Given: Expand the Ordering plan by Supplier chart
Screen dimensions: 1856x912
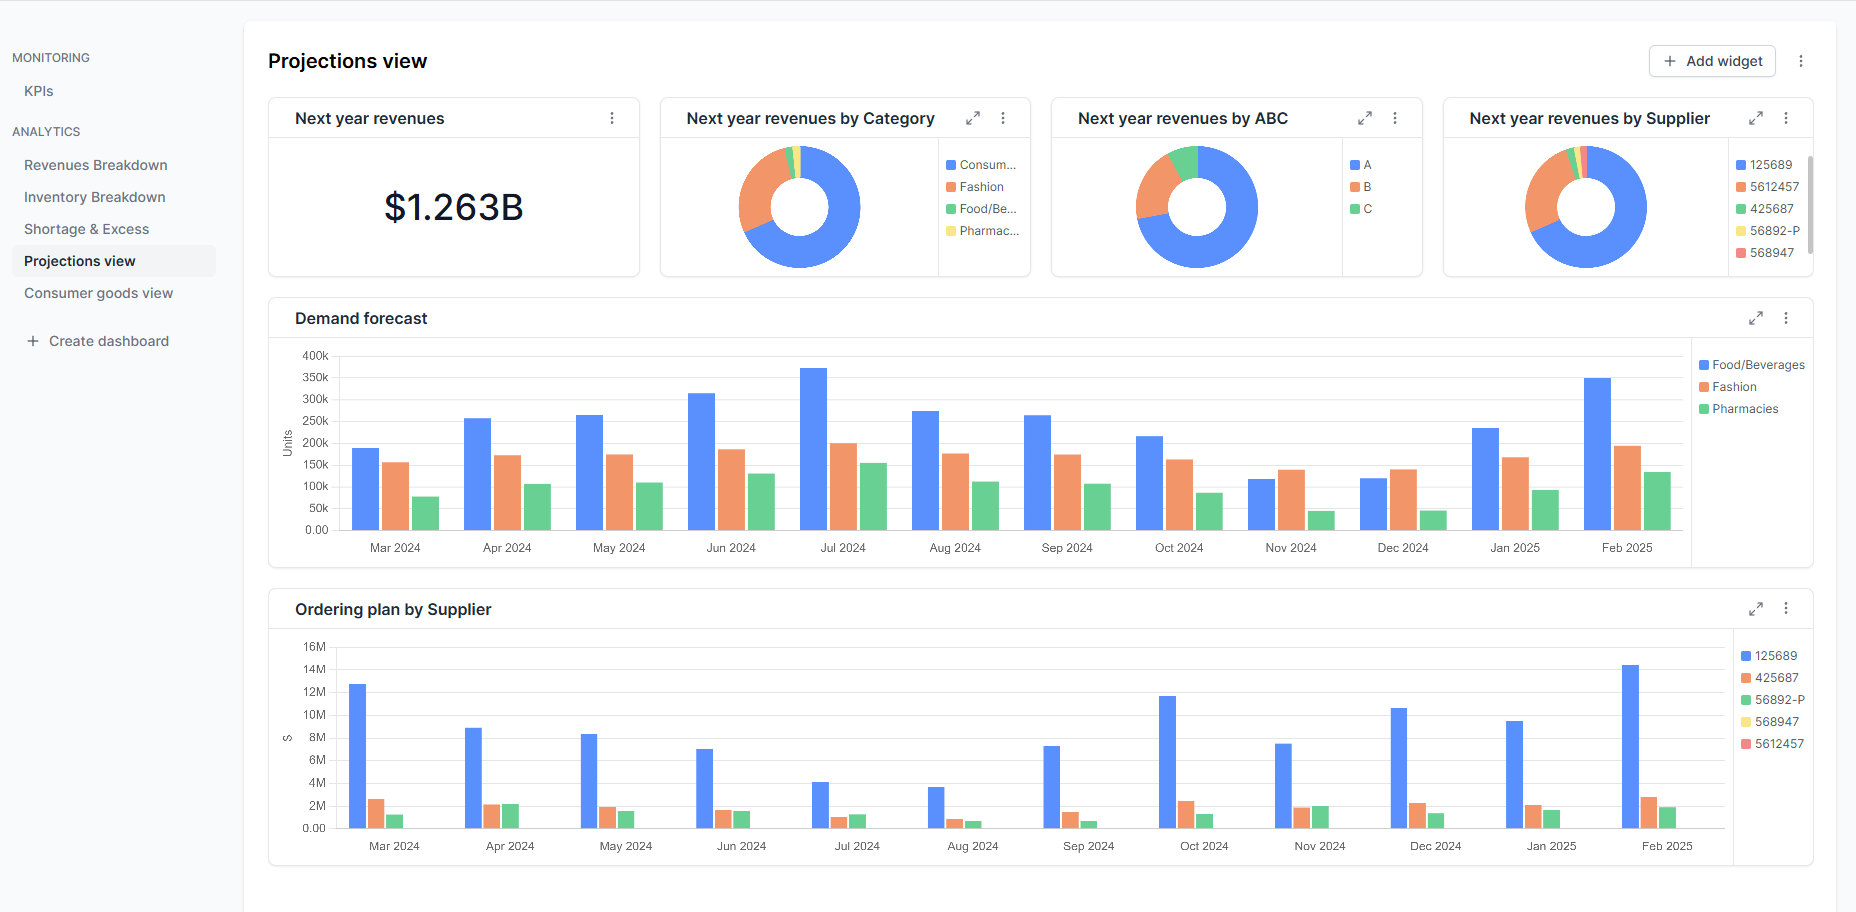Looking at the screenshot, I should [1755, 609].
